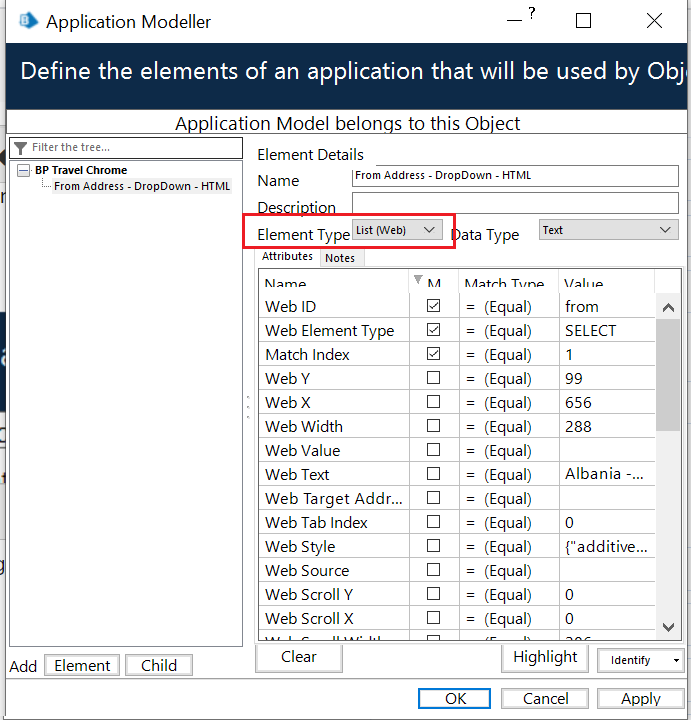The image size is (691, 720).
Task: Open Match Type cell for Web Text row
Action: pyautogui.click(x=509, y=474)
